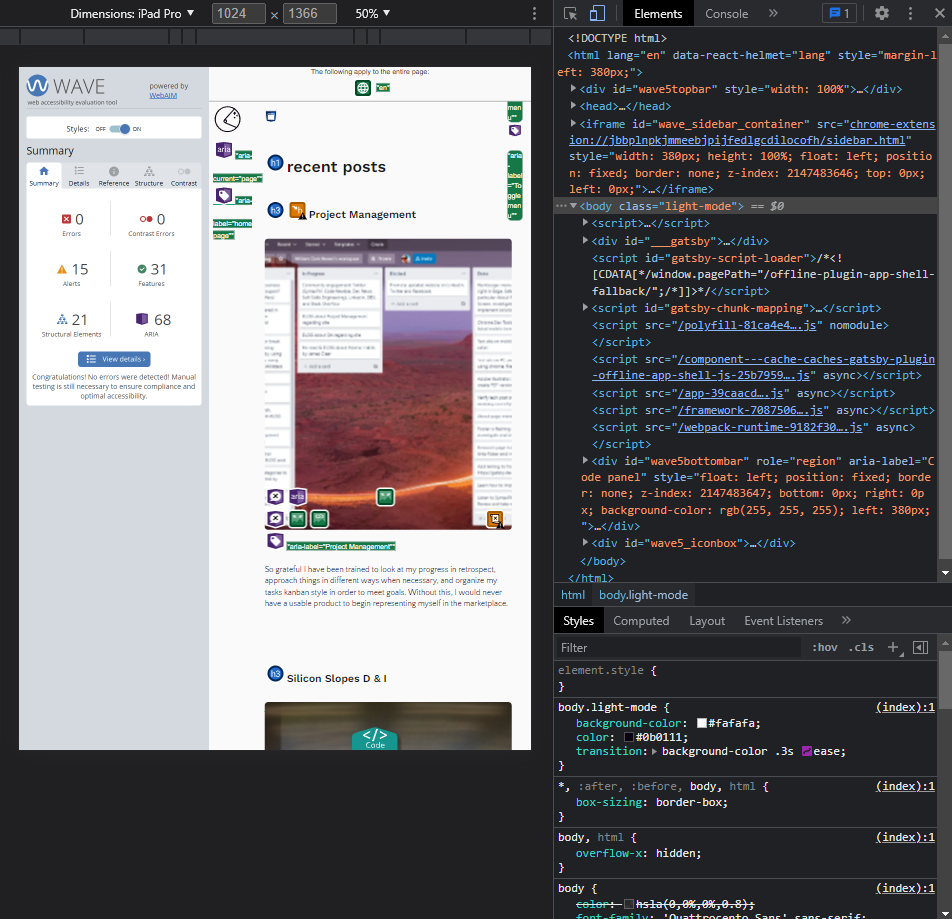Open the issues counter badge showing 1
952x919 pixels.
(840, 13)
